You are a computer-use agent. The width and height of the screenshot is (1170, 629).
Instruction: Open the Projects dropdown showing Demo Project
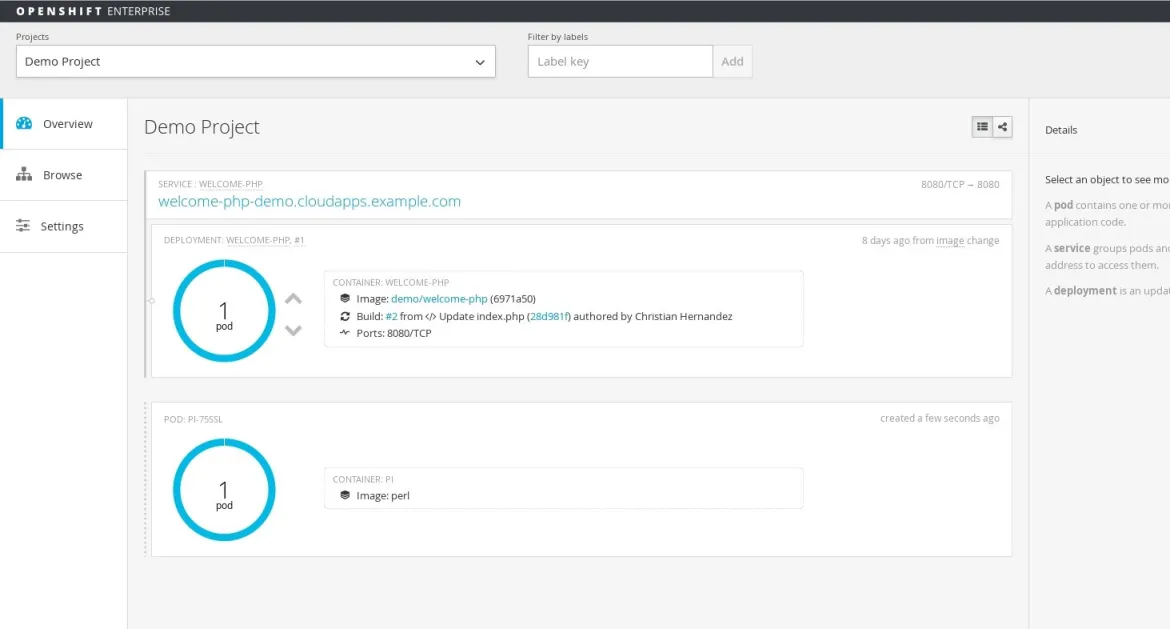[255, 61]
